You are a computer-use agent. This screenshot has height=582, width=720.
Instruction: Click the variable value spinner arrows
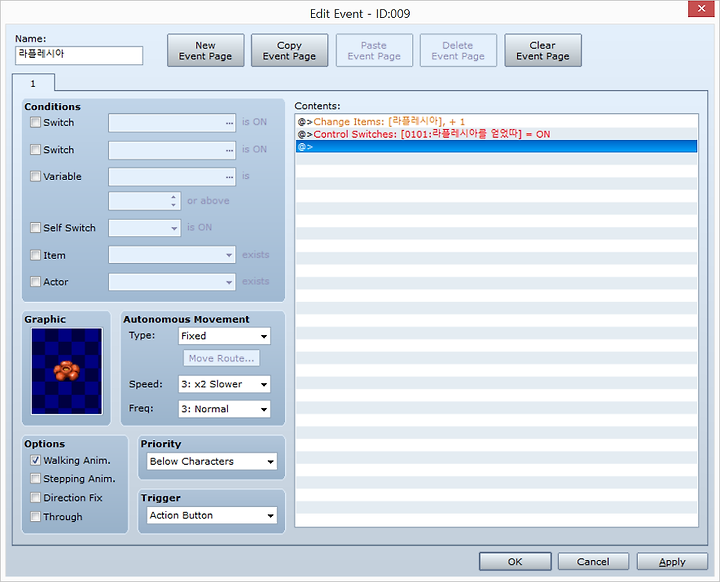click(173, 201)
